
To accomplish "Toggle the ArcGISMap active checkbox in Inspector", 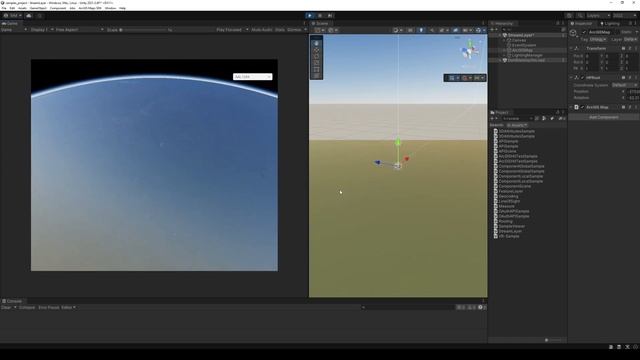I will click(x=584, y=32).
